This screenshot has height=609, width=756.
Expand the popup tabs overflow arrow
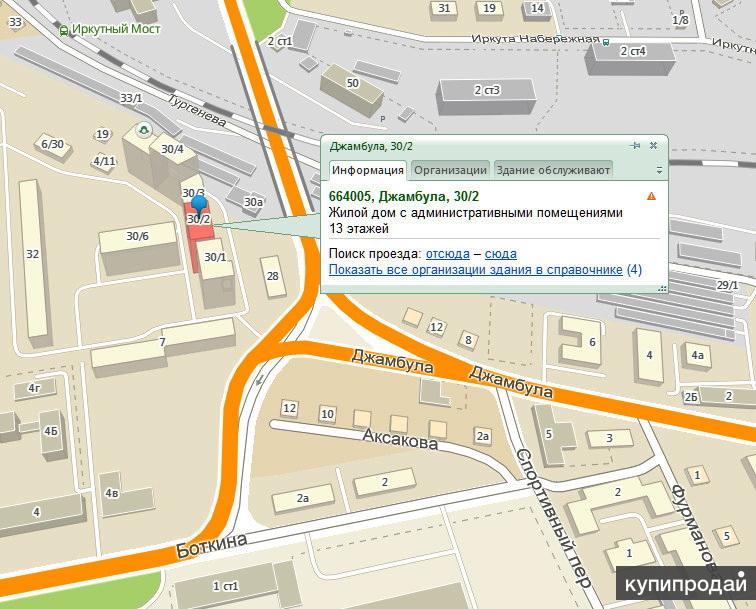click(659, 171)
